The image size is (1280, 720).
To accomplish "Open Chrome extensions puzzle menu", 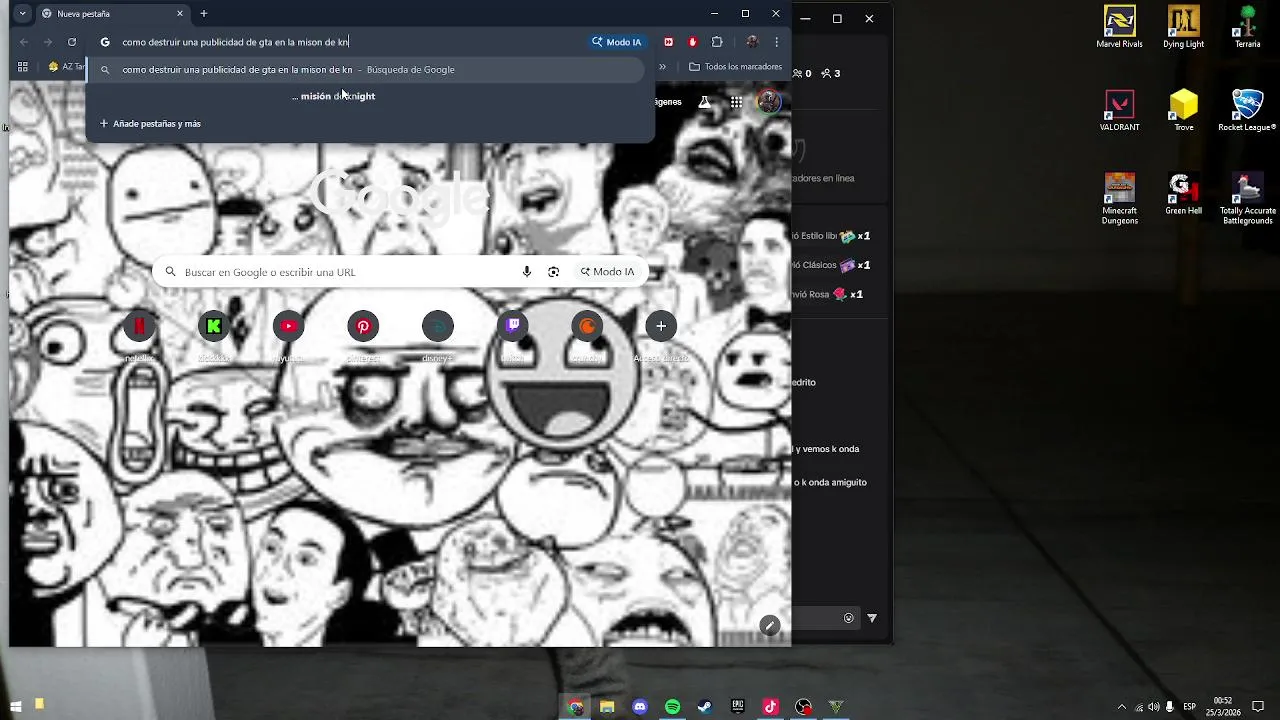I will (717, 42).
